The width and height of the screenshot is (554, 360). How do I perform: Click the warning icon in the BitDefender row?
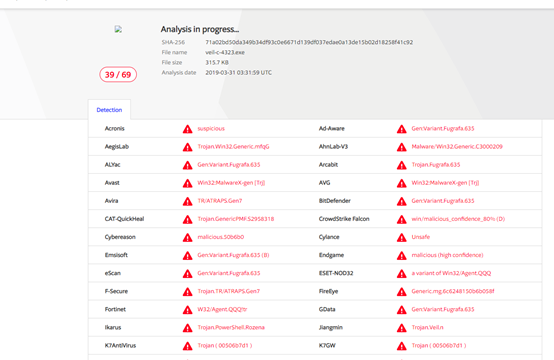coord(402,201)
